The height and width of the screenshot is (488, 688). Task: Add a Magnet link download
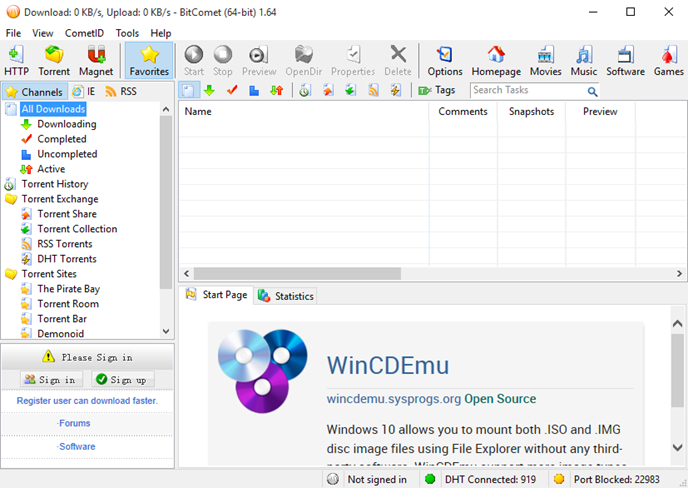[96, 61]
